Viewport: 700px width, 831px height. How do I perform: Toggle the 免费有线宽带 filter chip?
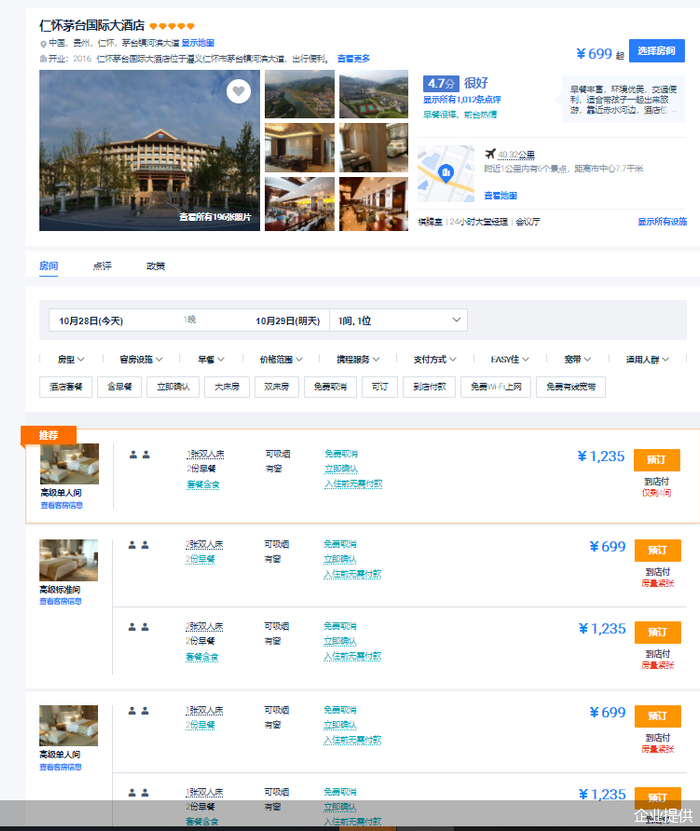pos(571,387)
